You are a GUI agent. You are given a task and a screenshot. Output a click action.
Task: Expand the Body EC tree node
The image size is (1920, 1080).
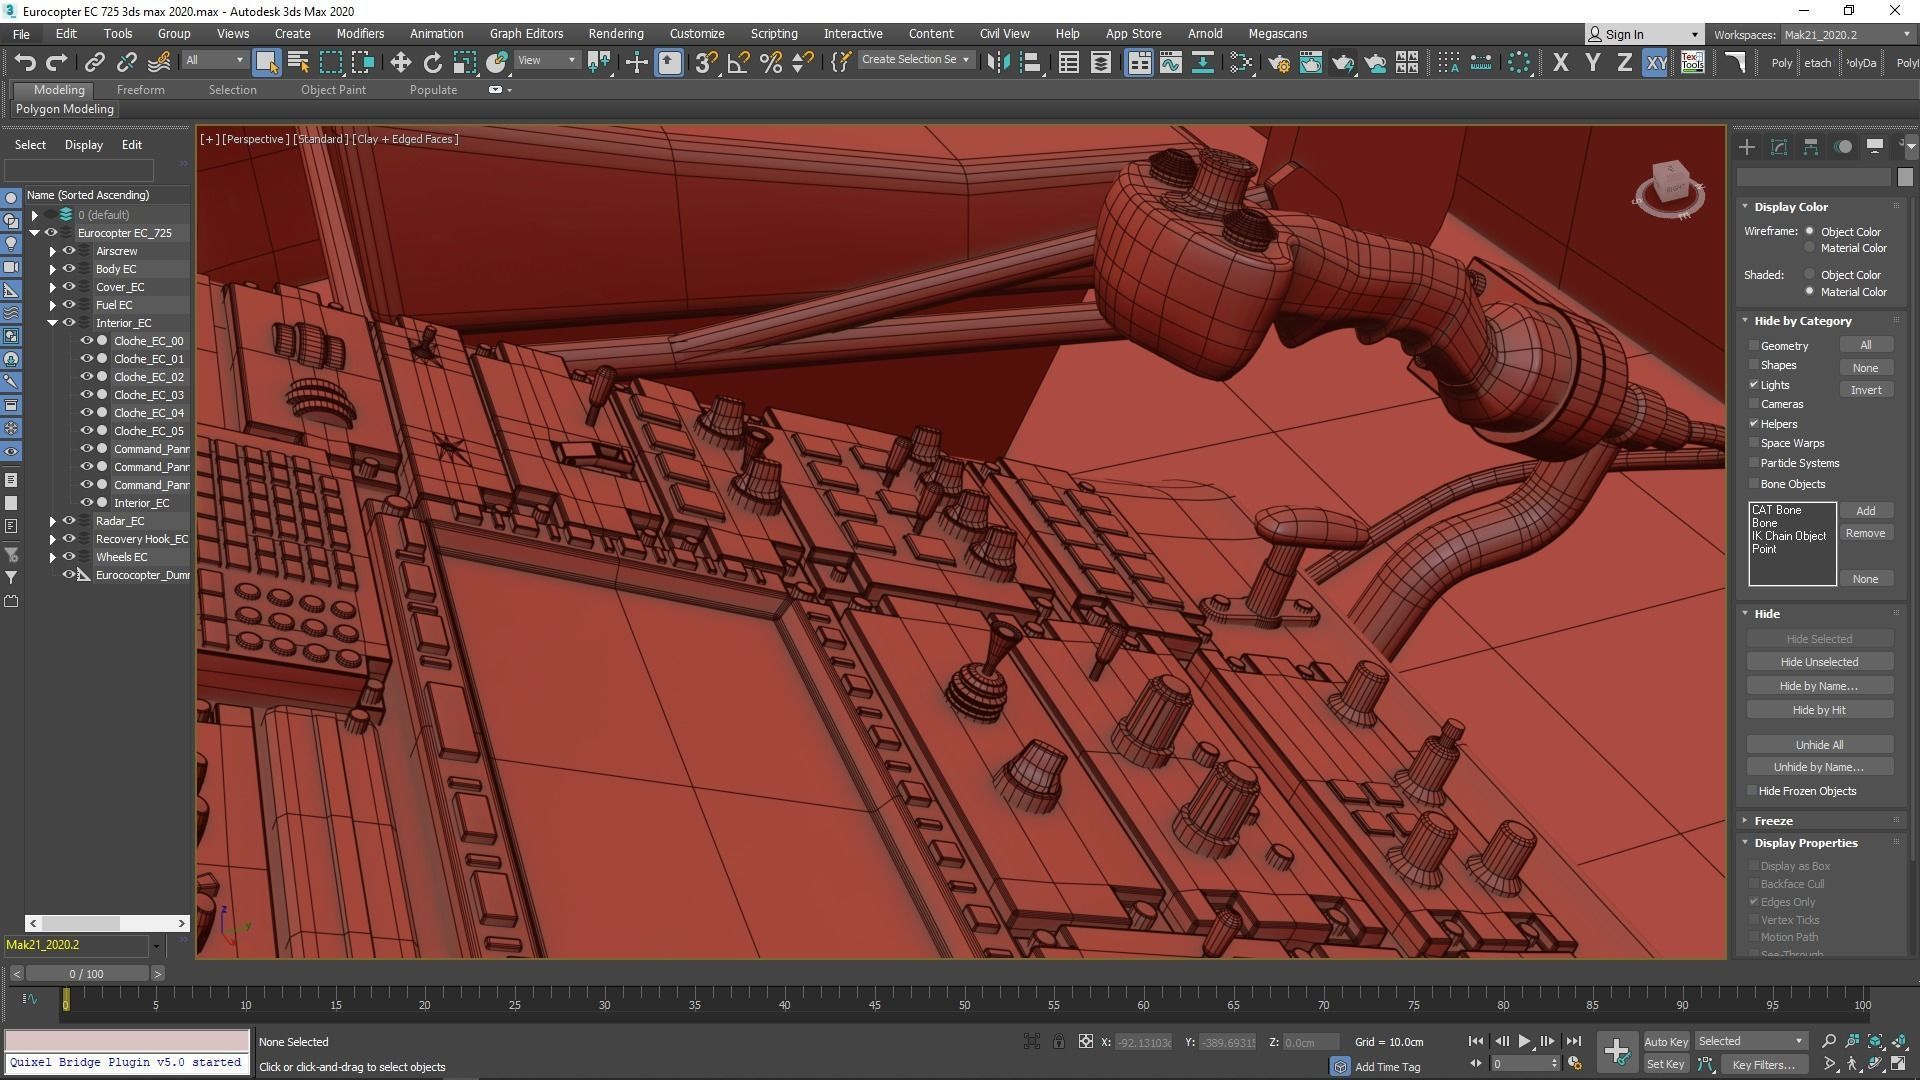(x=53, y=269)
